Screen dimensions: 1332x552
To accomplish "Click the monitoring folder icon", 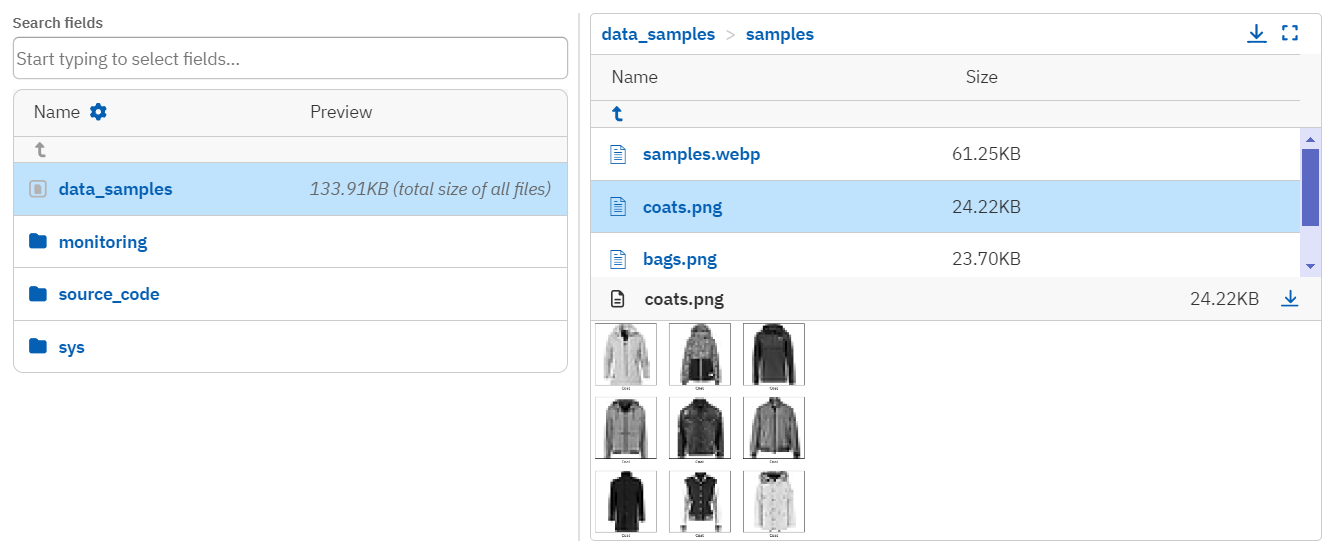I will pos(38,242).
